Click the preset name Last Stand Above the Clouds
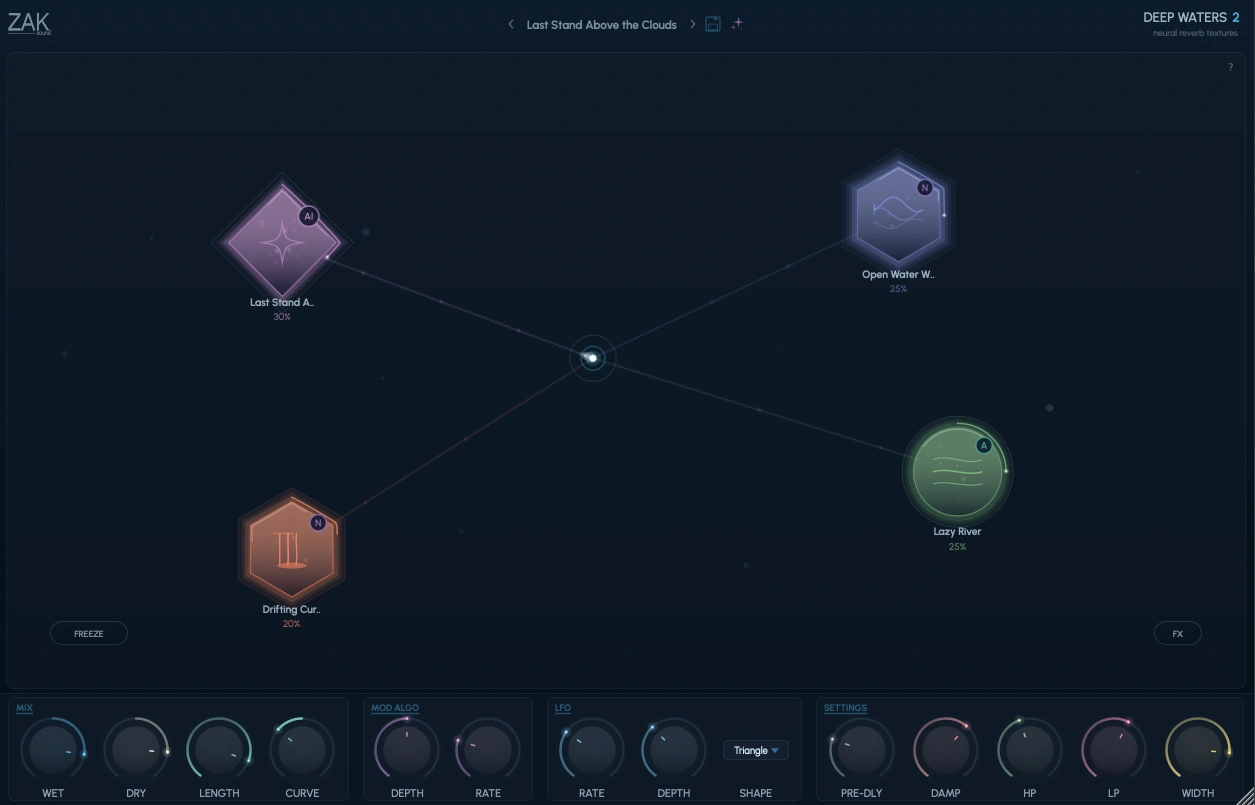 (x=602, y=24)
